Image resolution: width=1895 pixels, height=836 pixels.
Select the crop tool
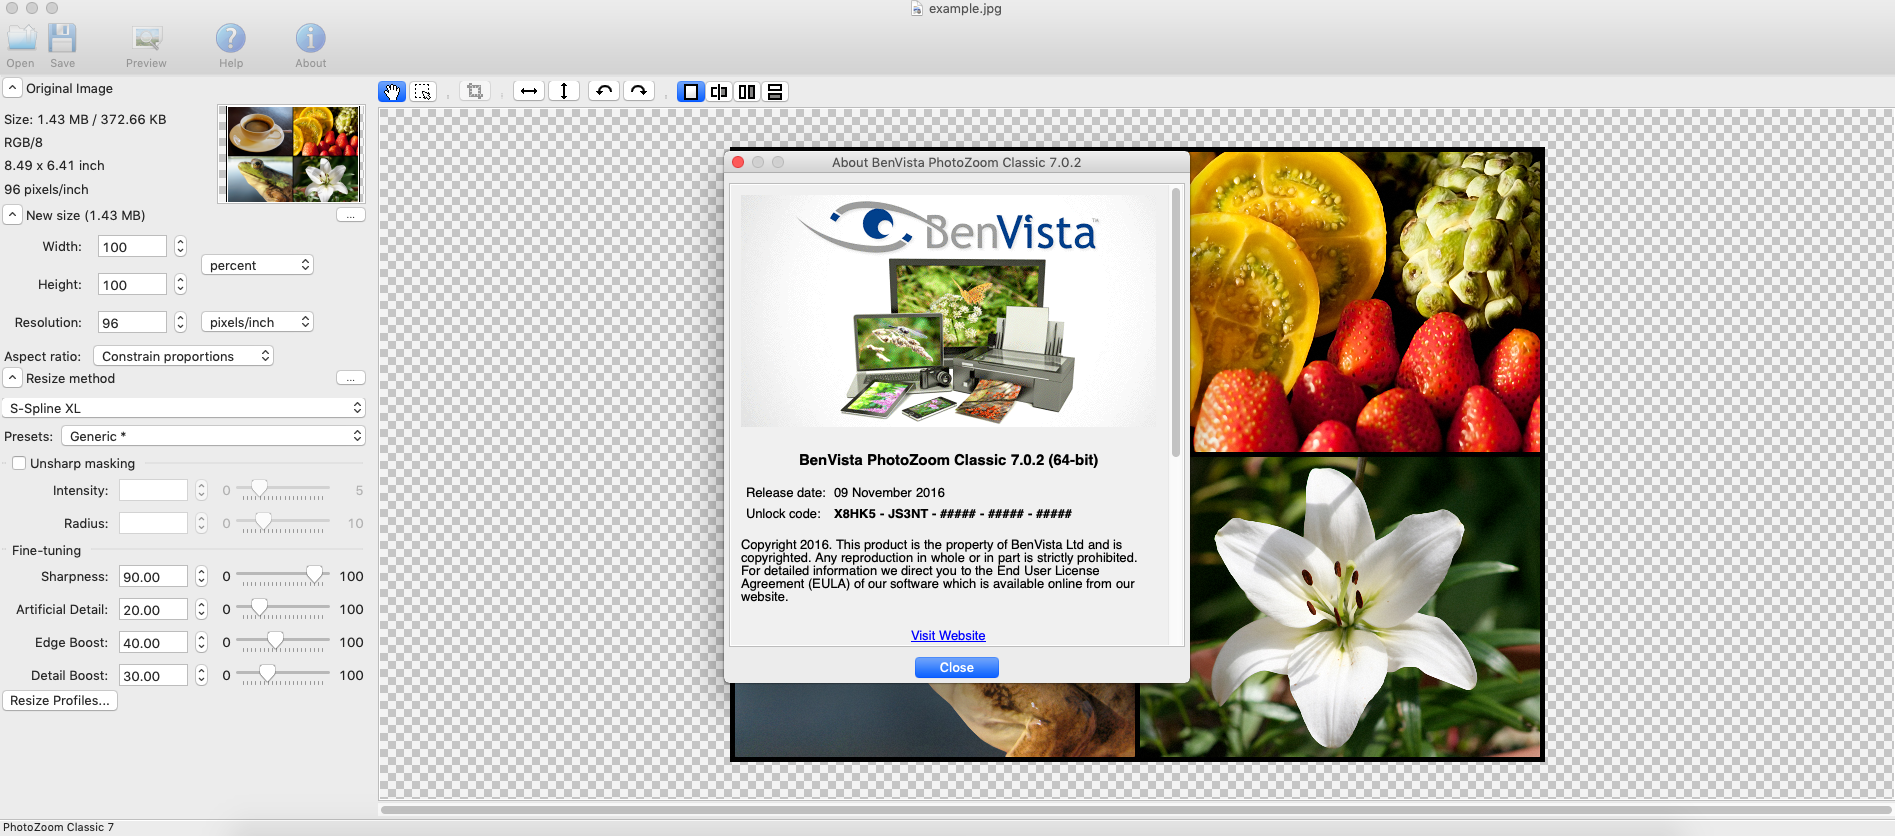(475, 91)
